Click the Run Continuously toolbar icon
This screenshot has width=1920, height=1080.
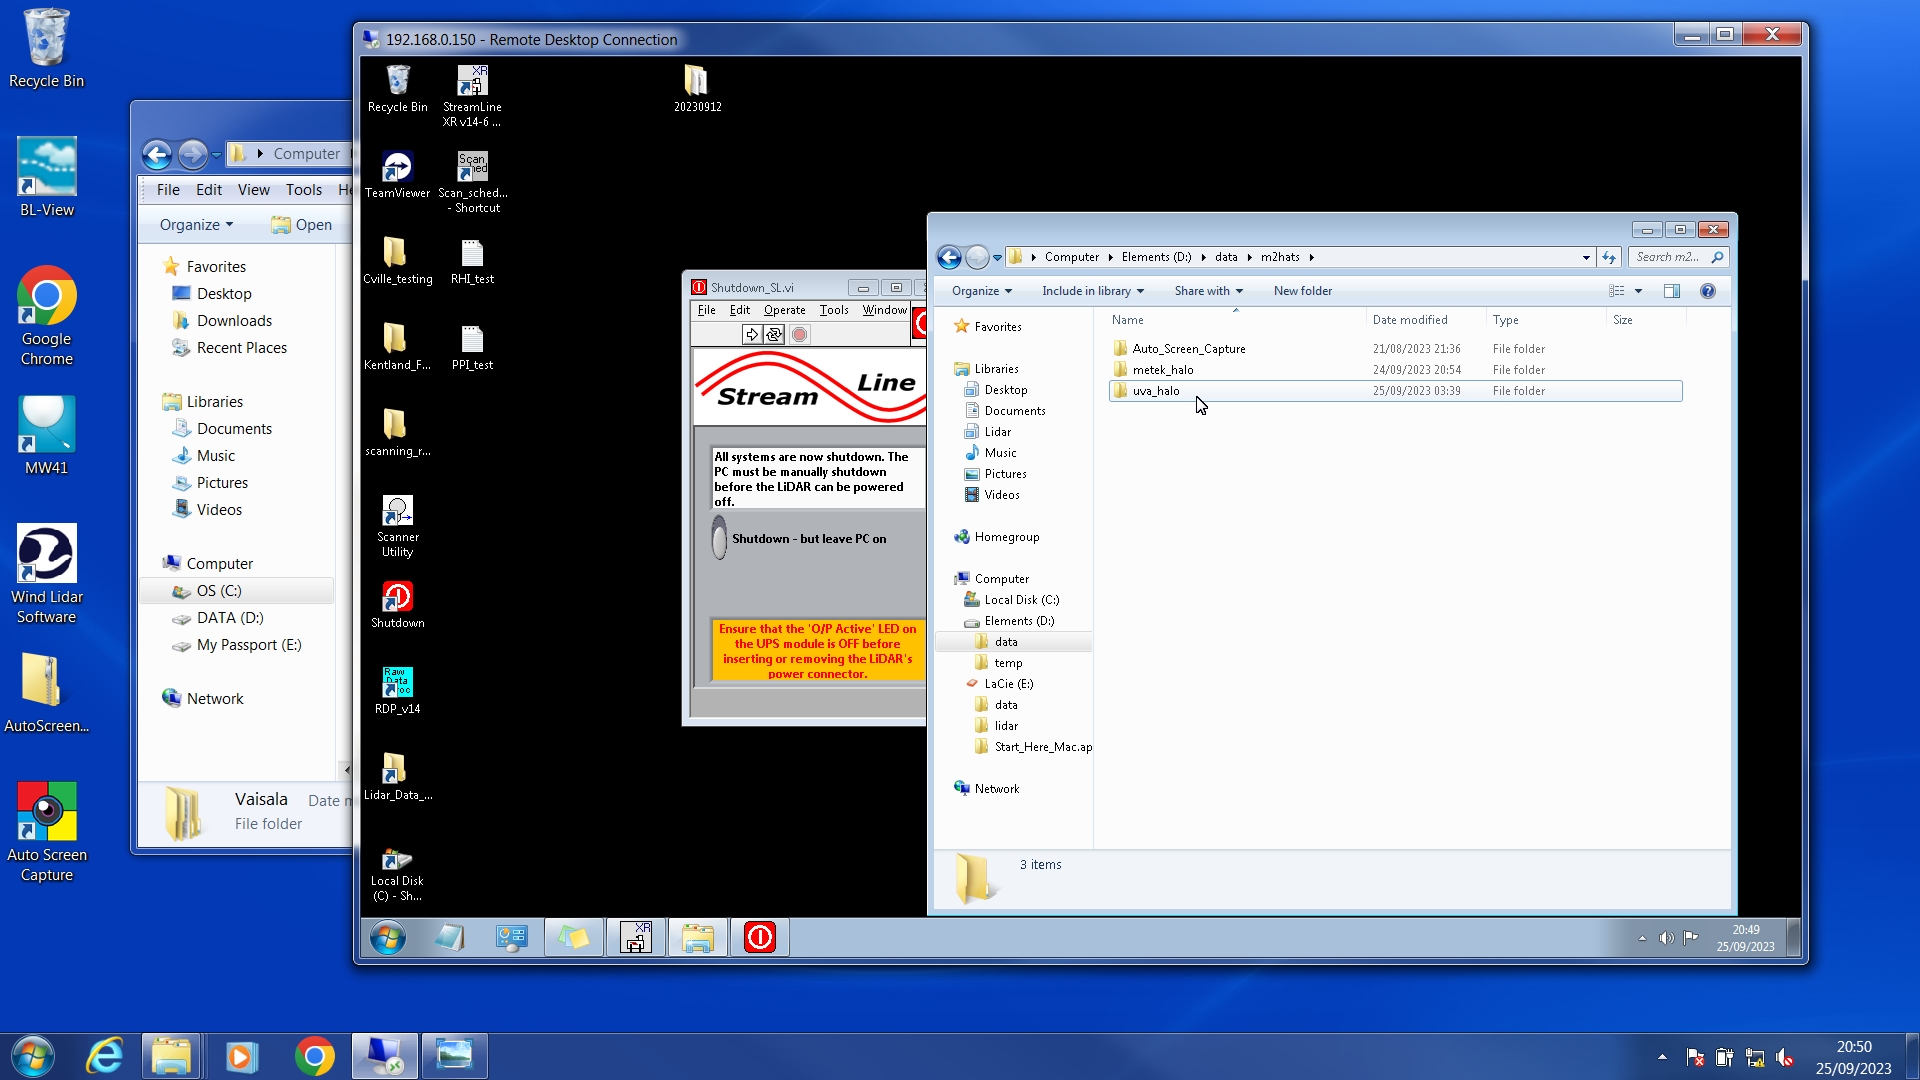click(x=774, y=335)
